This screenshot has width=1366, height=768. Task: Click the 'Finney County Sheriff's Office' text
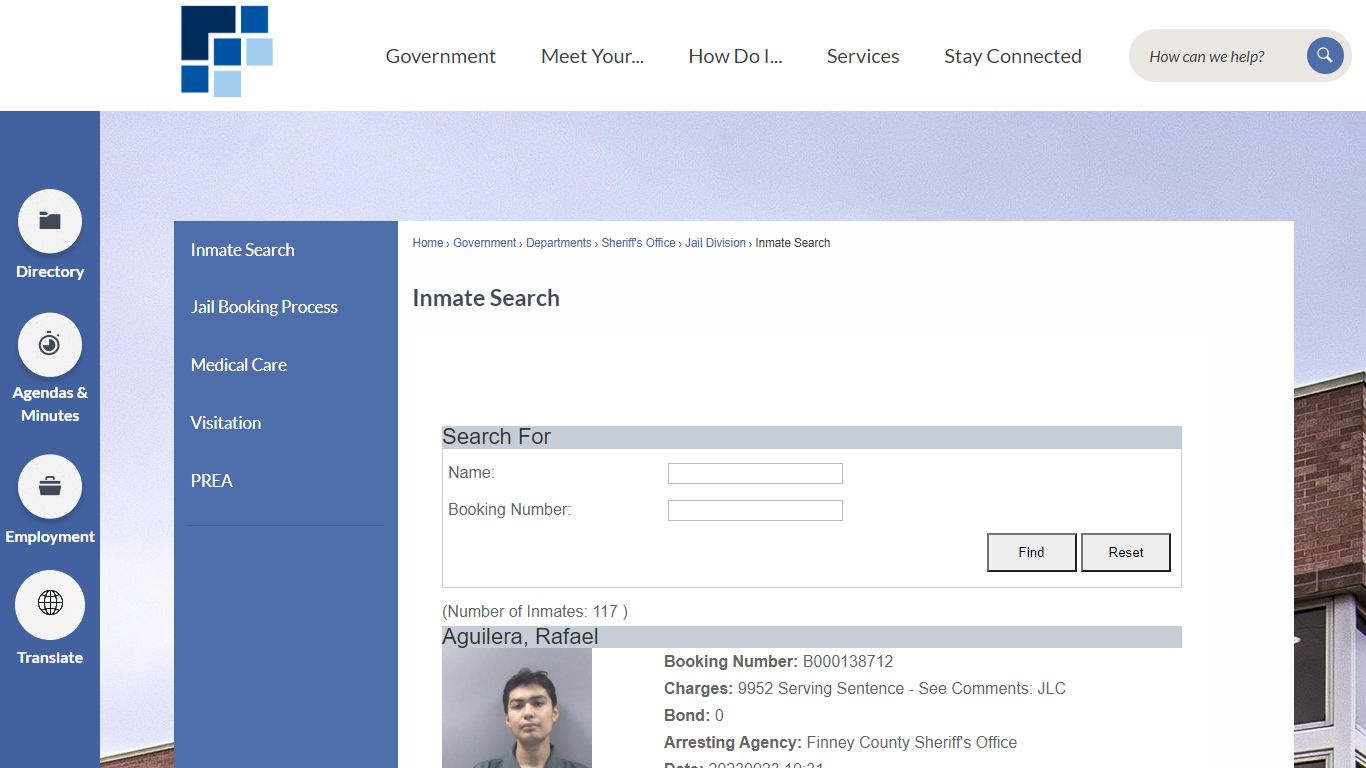[x=912, y=743]
